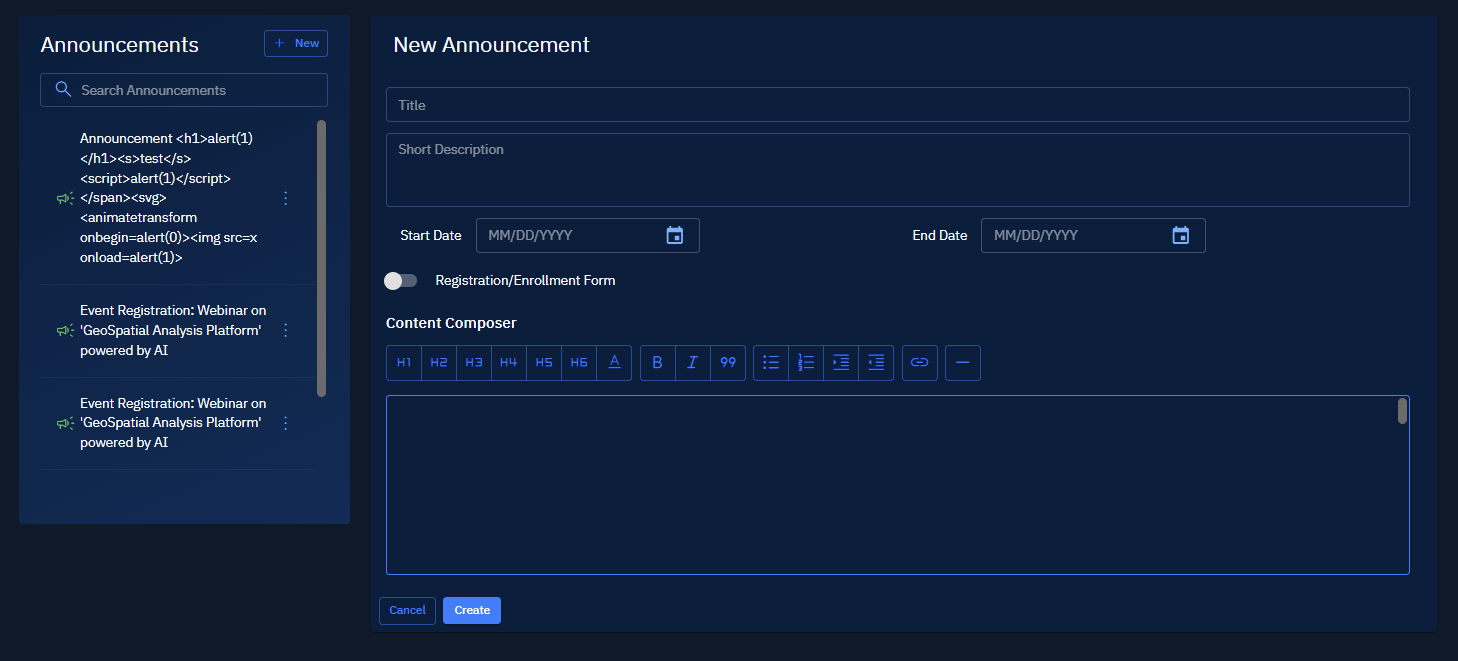Insert a hyperlink in the composer

919,362
